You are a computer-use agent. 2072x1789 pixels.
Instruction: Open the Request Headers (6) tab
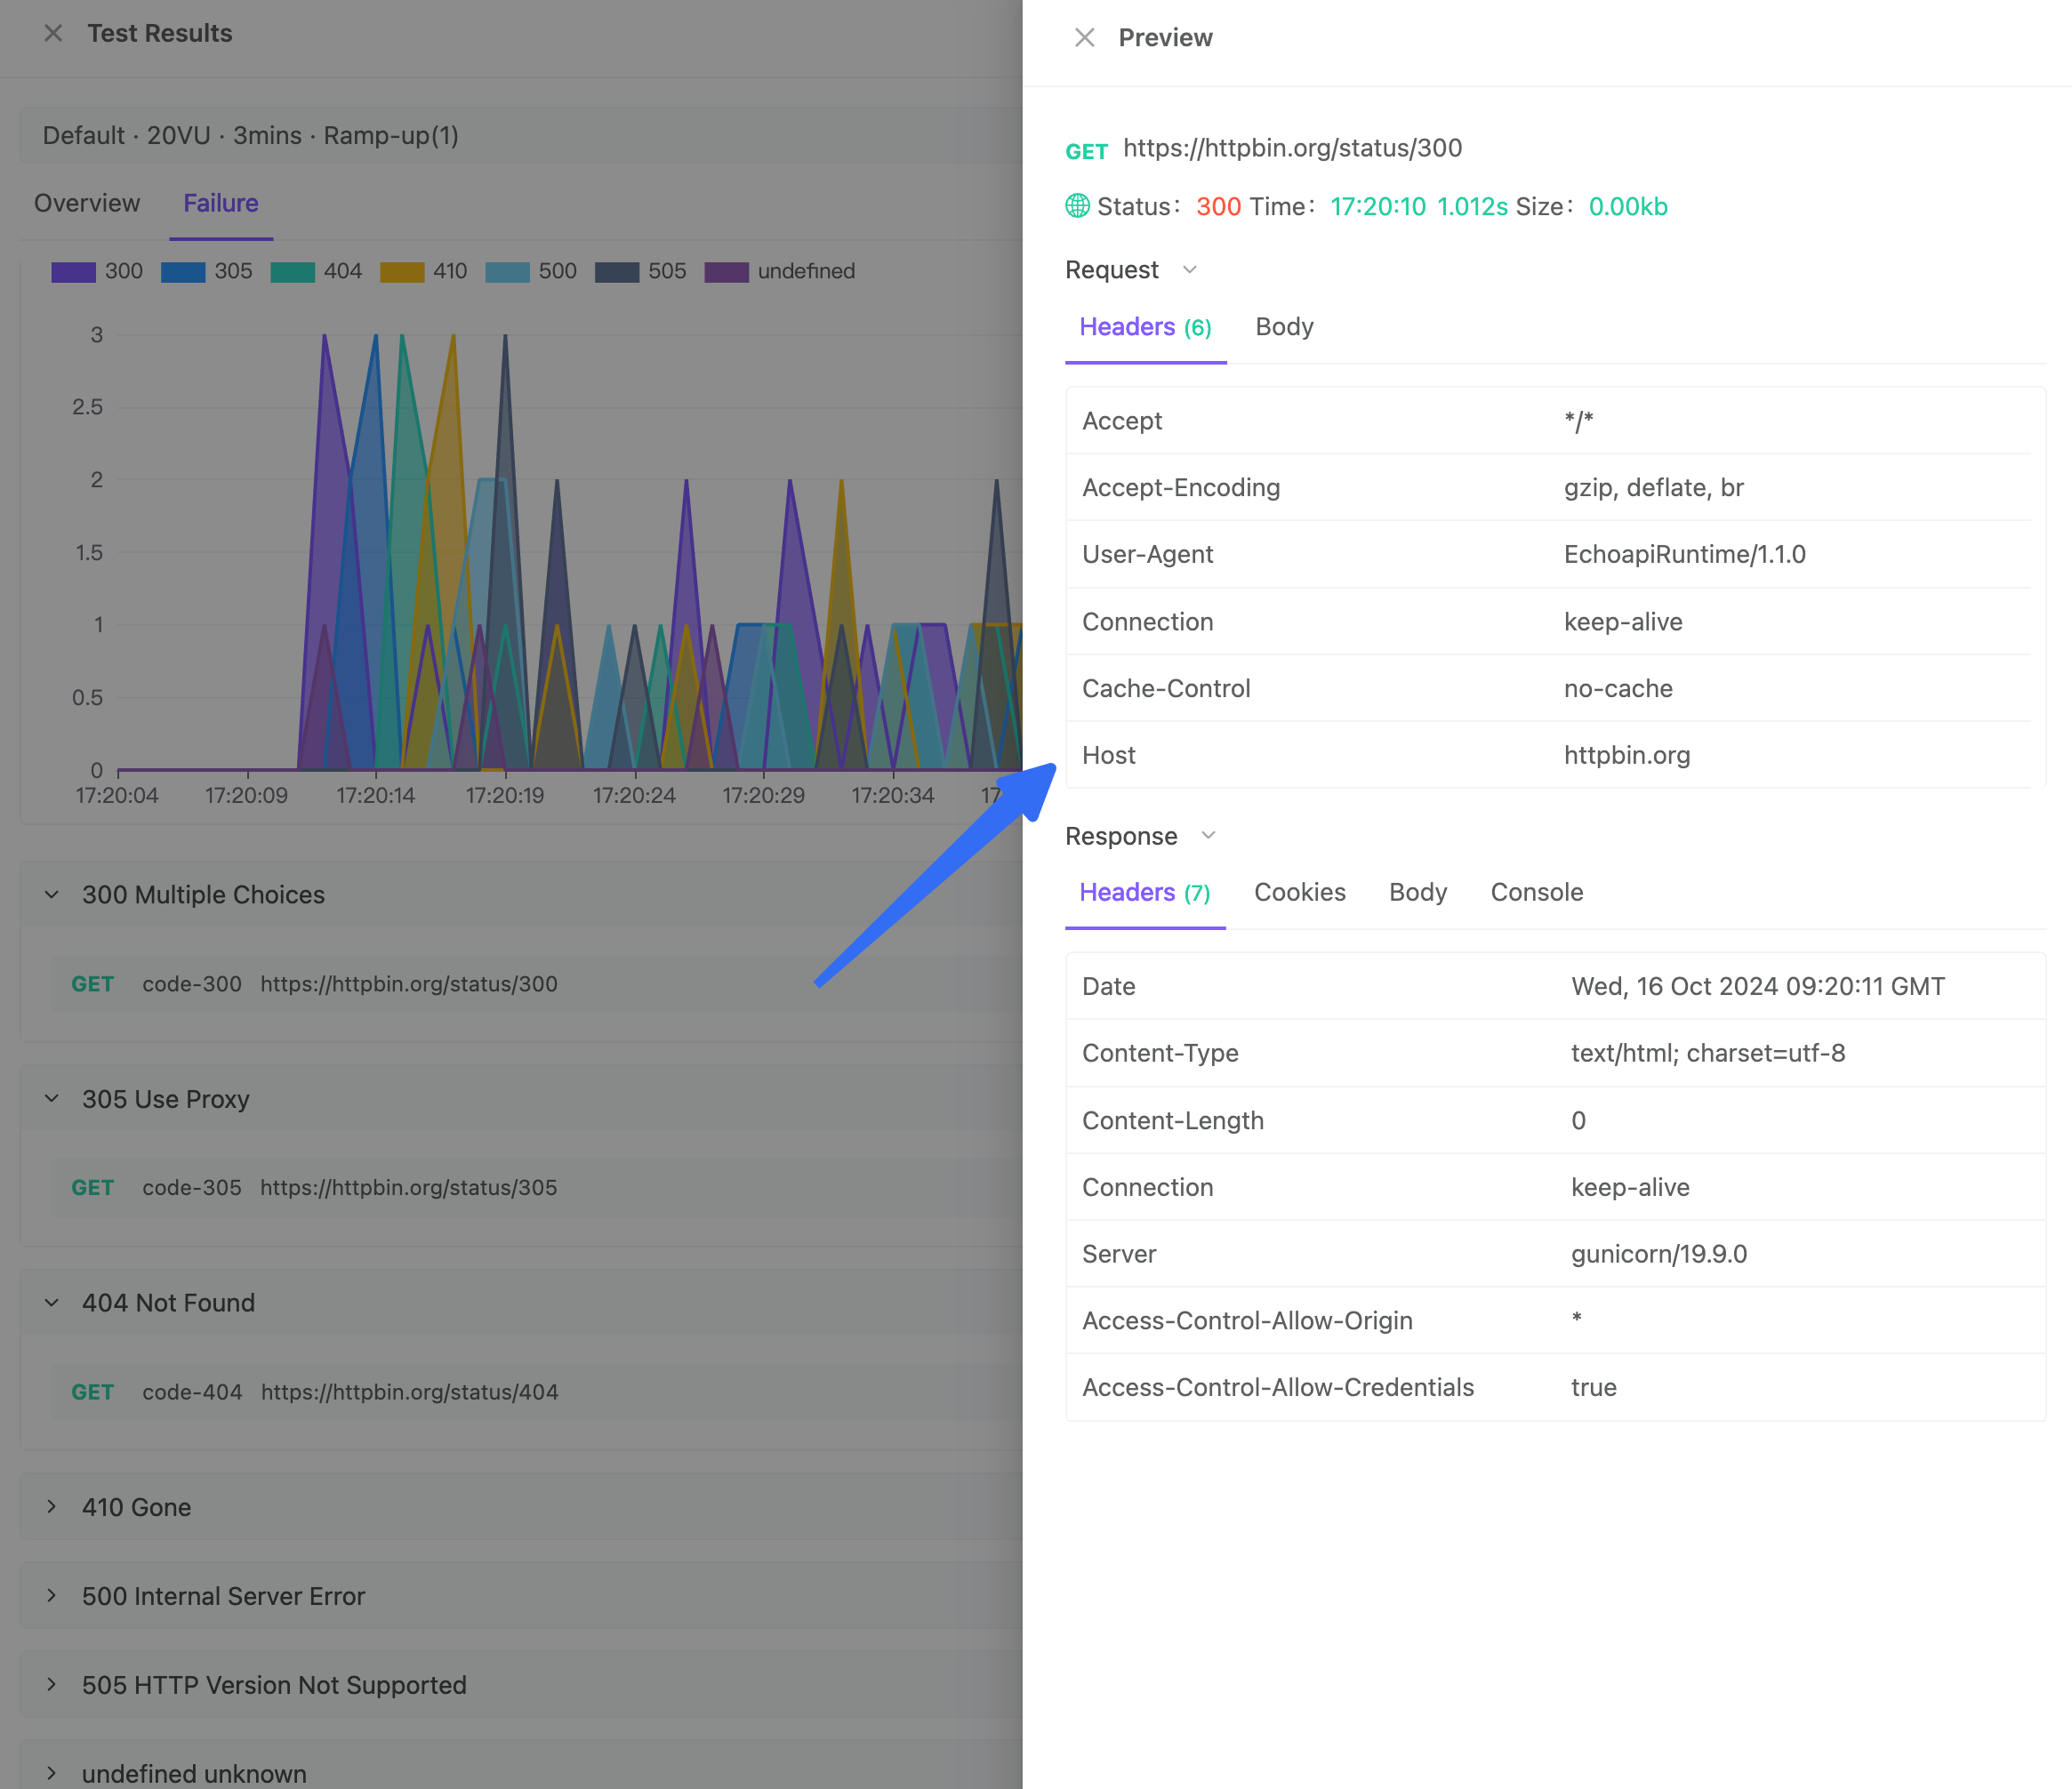point(1146,327)
